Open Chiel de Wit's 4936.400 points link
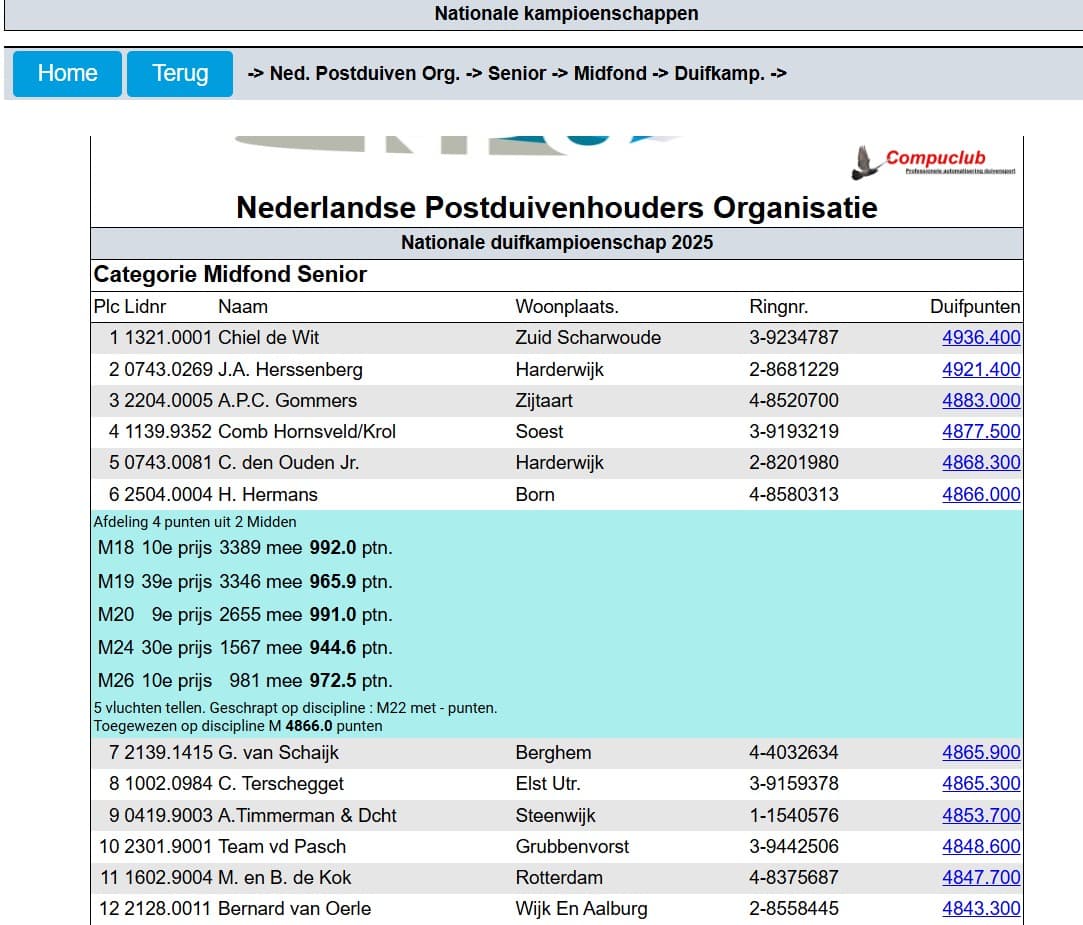Viewport: 1083px width, 925px height. 980,338
